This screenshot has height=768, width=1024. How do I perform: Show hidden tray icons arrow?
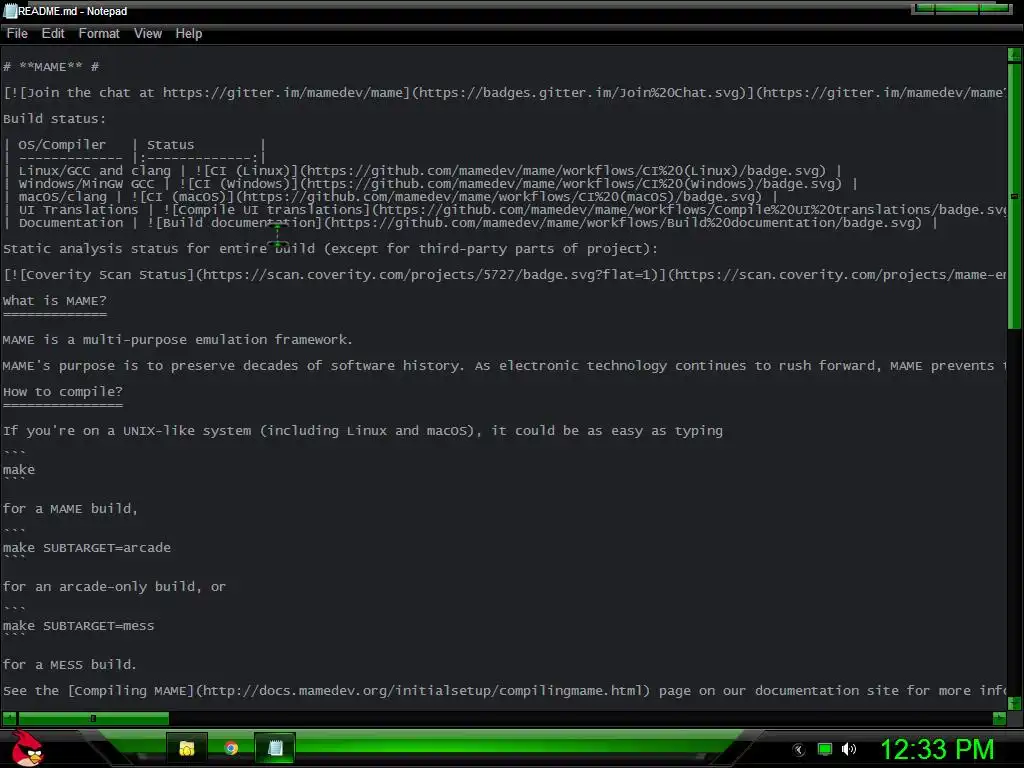[x=799, y=750]
